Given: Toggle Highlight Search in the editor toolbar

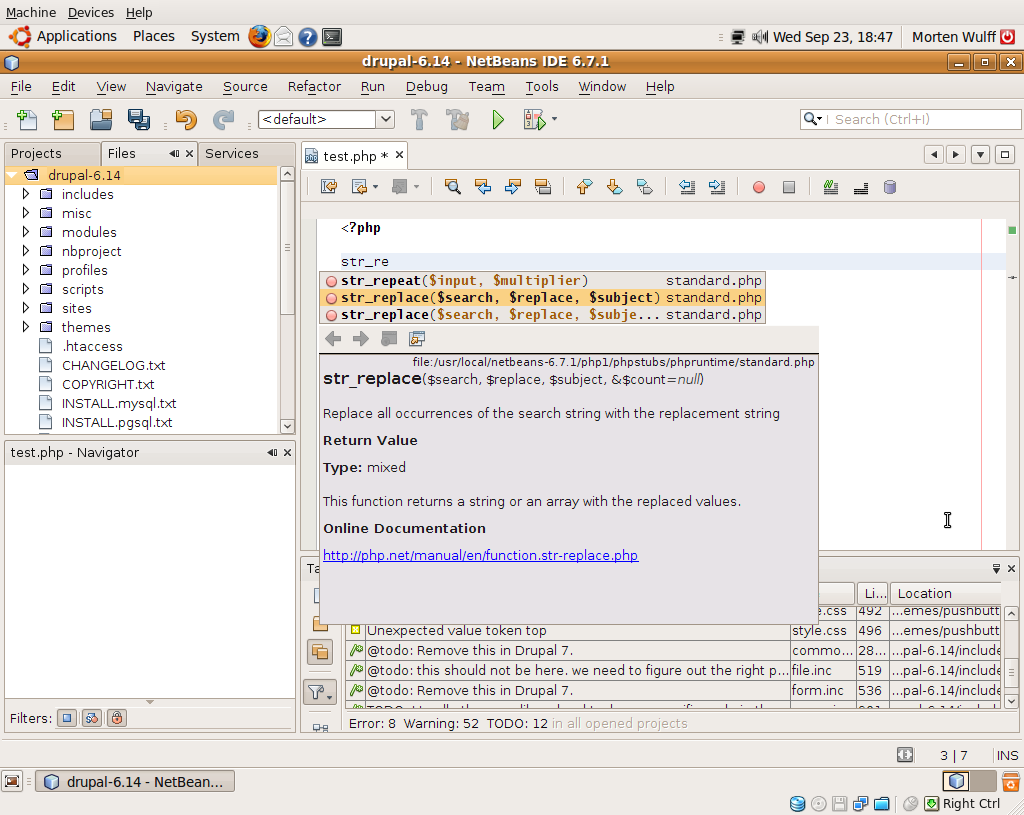Looking at the screenshot, I should click(543, 187).
